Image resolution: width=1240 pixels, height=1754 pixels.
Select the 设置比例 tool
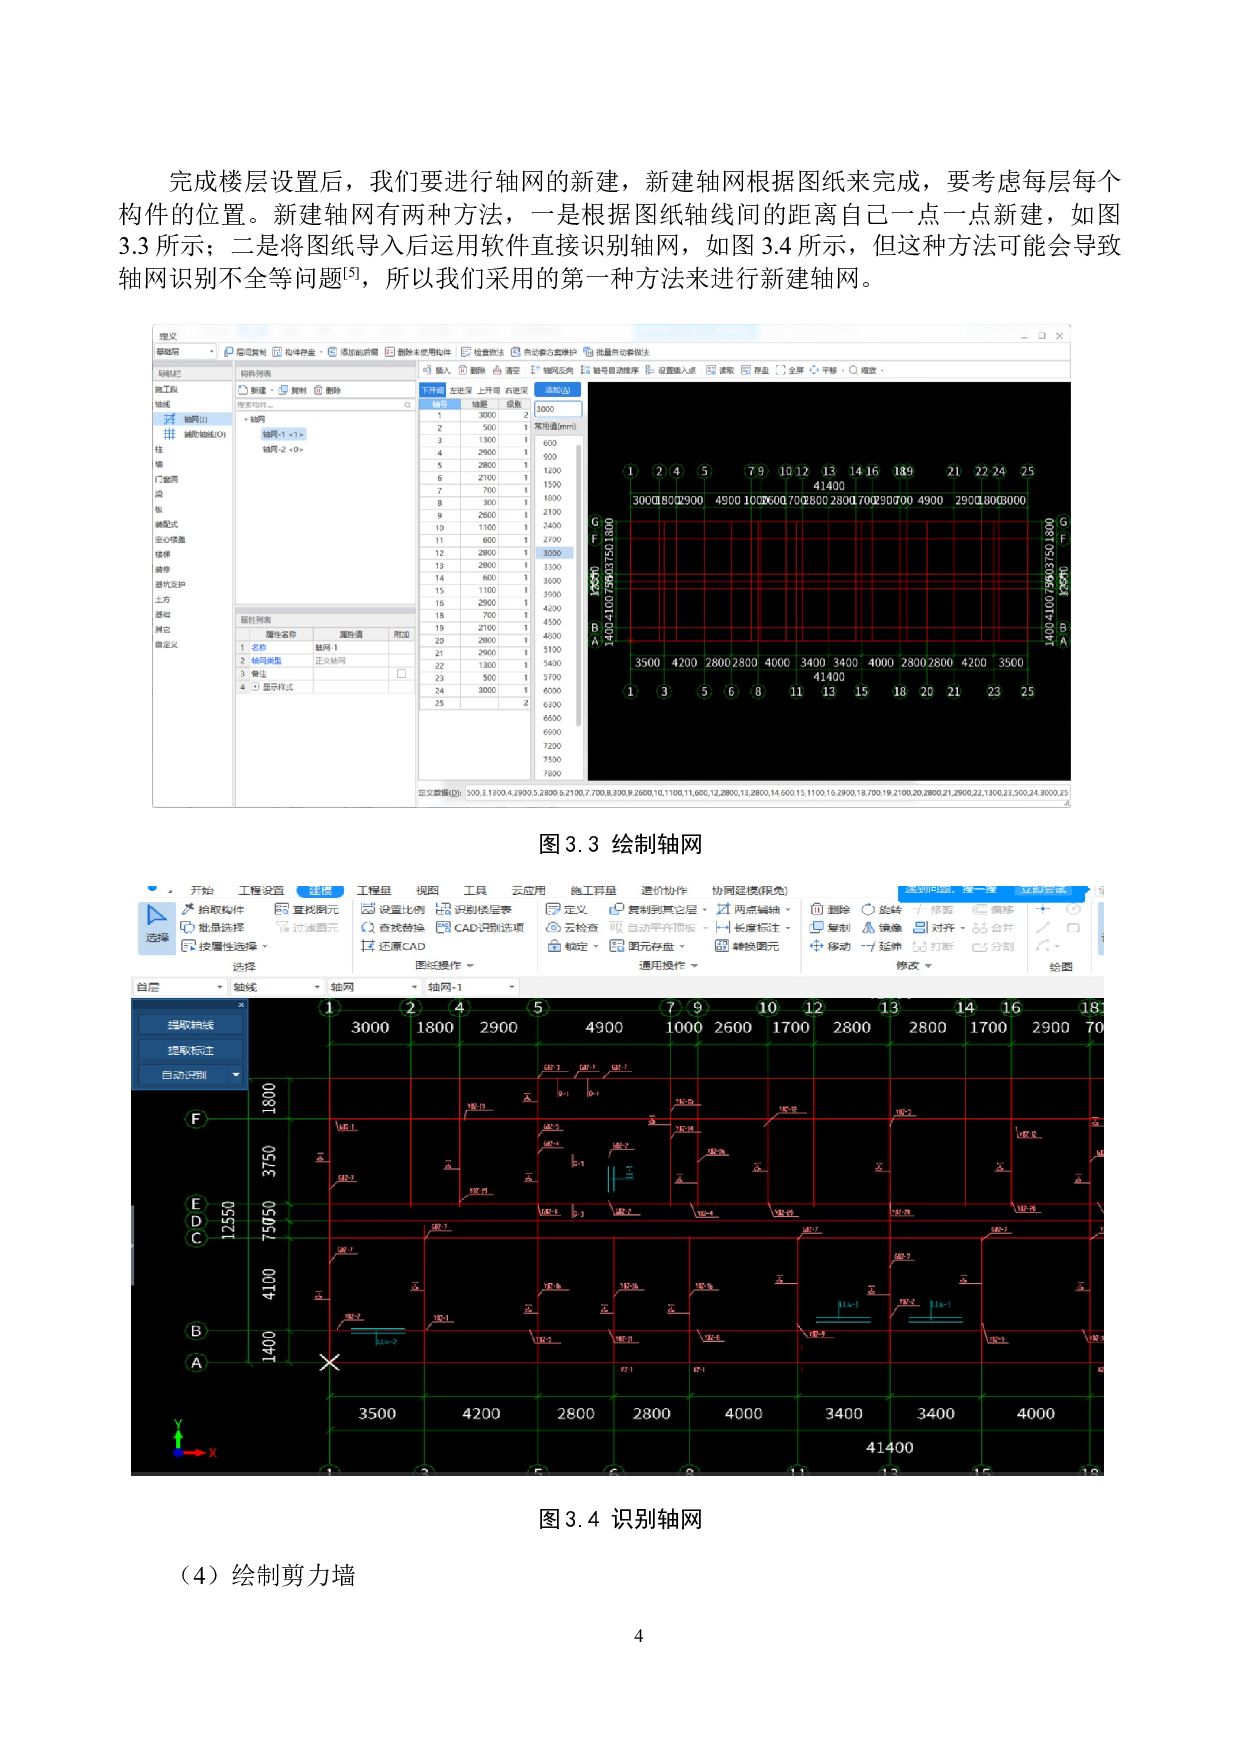coord(393,909)
